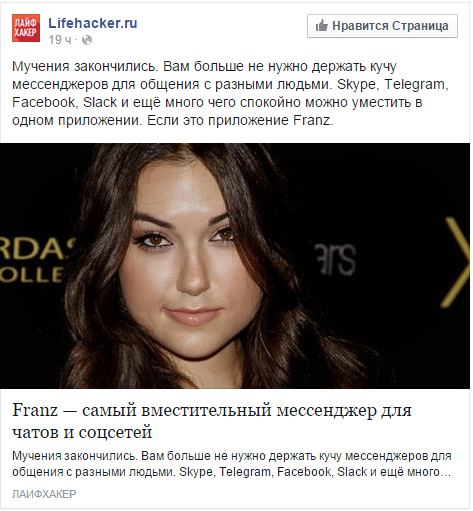Click the thumbs-up icon in Like Page button
The height and width of the screenshot is (511, 473).
[x=321, y=26]
